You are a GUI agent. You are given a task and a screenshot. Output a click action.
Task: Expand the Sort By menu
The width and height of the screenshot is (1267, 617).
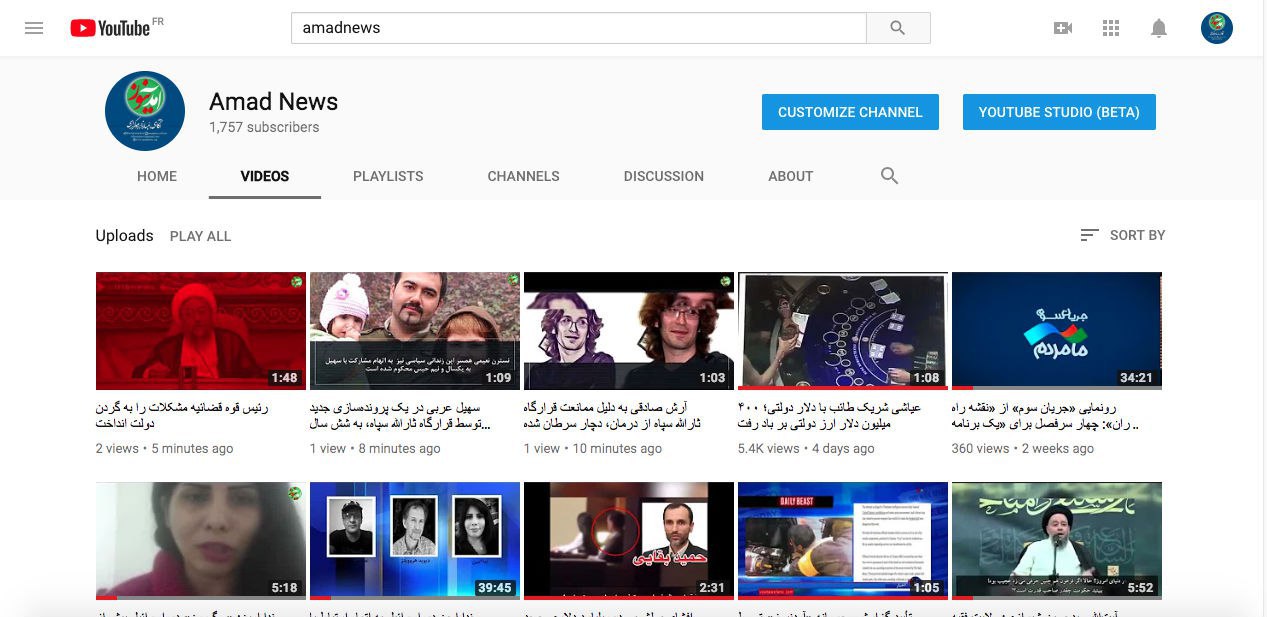click(x=1123, y=235)
